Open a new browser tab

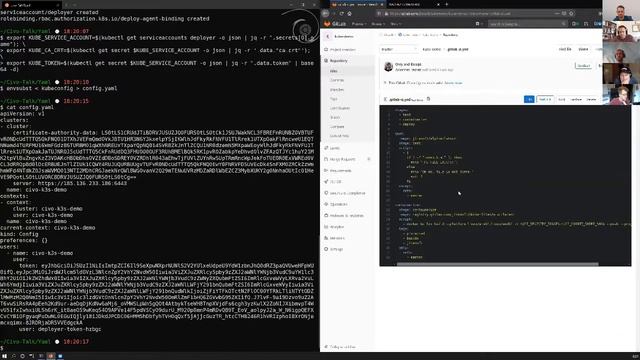click(x=447, y=4)
